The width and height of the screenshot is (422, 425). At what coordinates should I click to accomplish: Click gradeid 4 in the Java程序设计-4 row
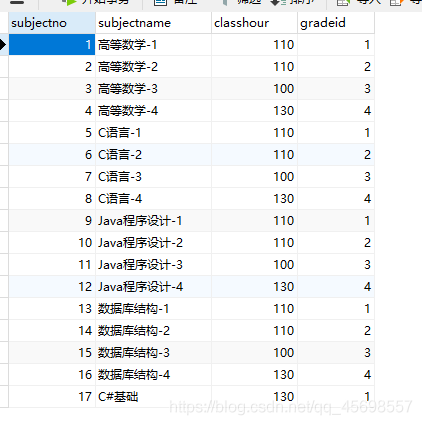336,287
